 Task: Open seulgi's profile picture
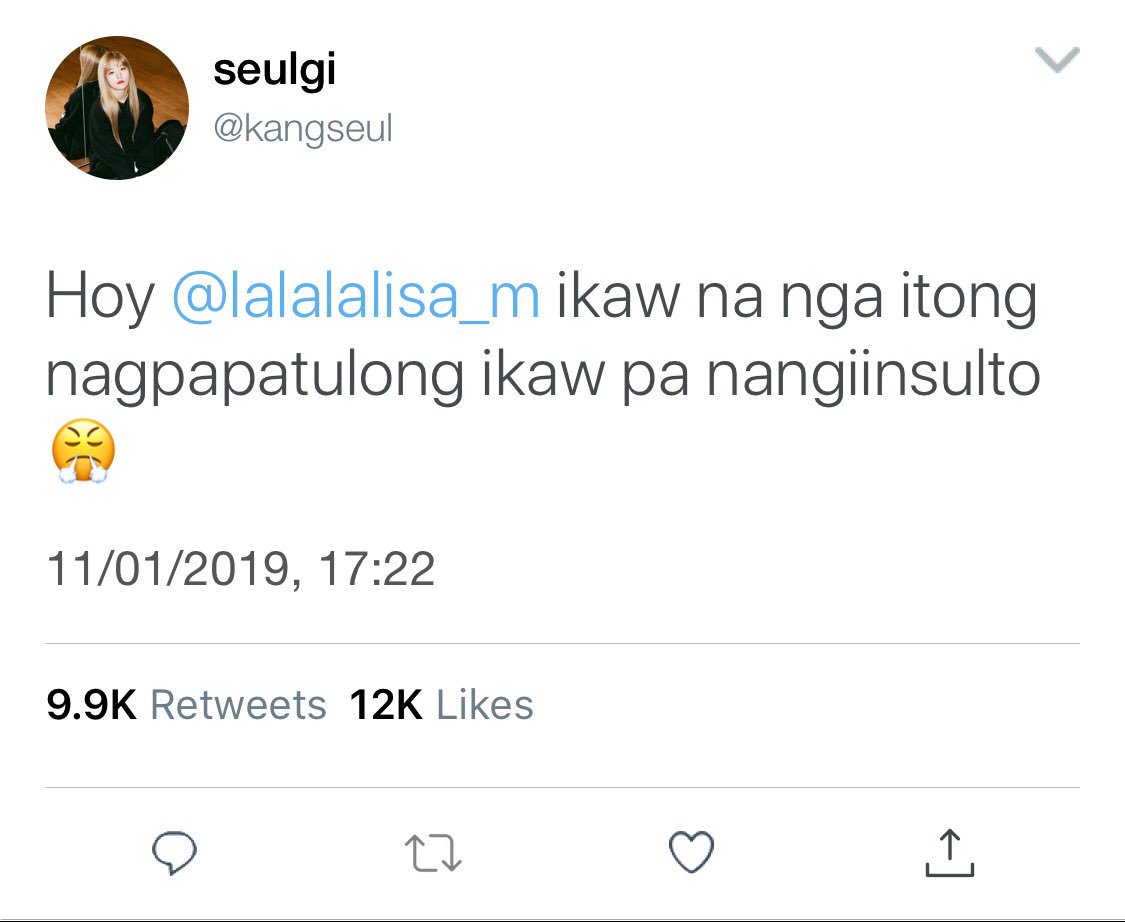pos(117,108)
